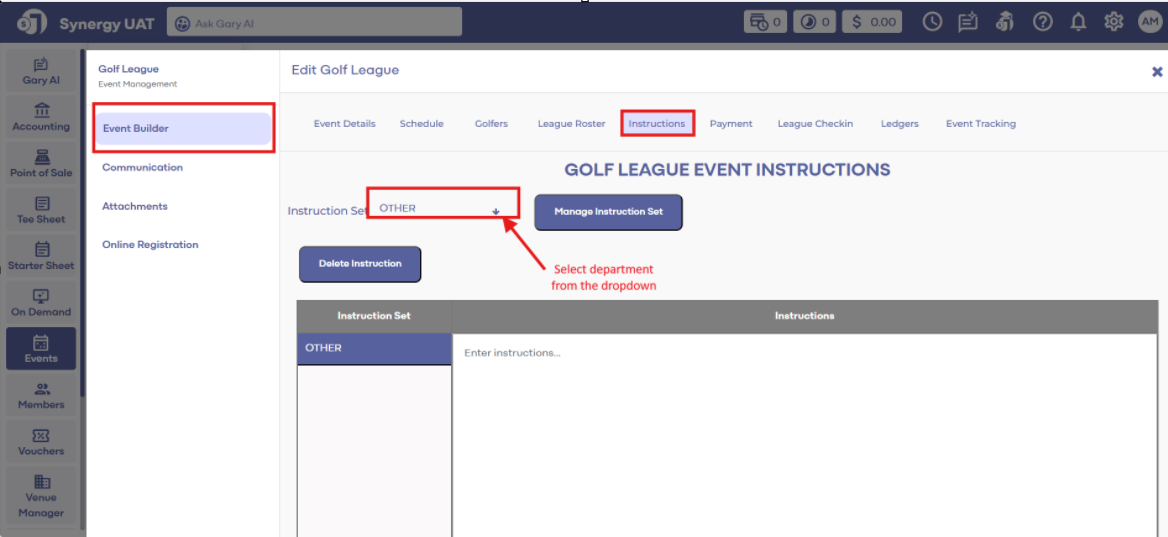Click the Delete Instruction button
Screen dimensions: 1168x537
[x=360, y=264]
